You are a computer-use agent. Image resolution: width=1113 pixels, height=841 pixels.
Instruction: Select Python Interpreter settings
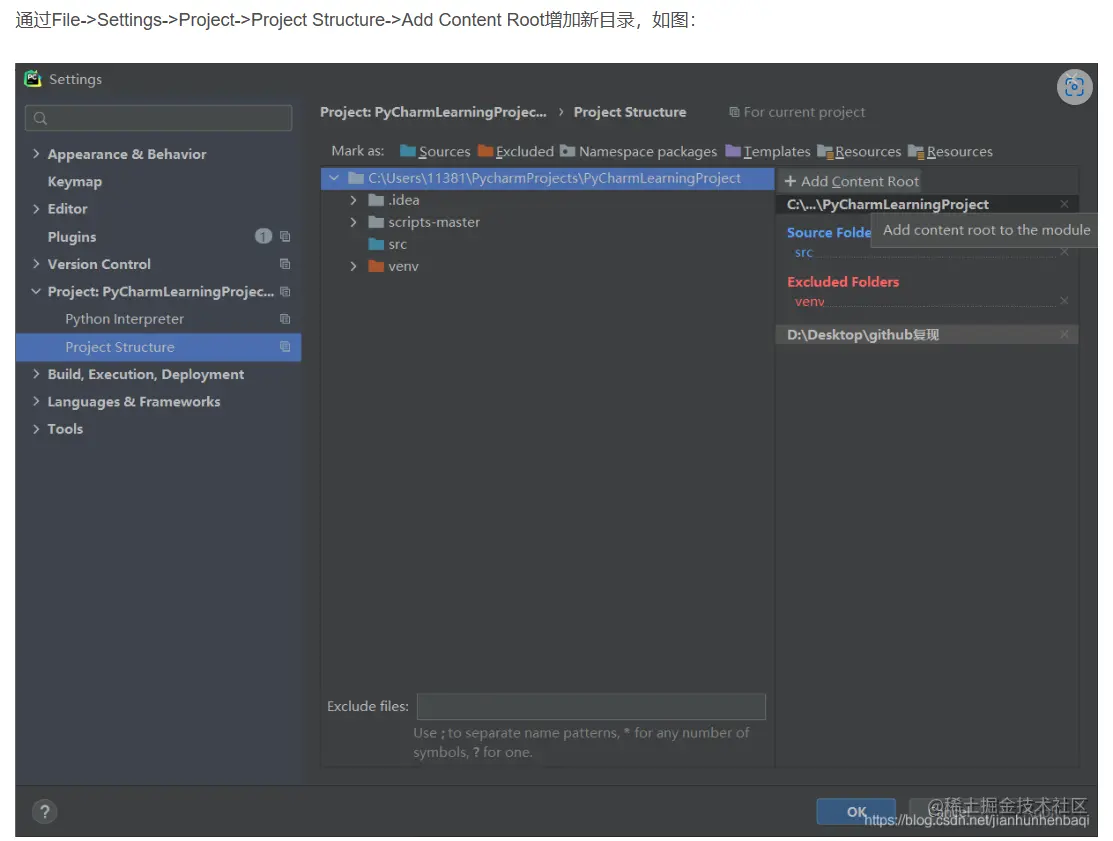click(124, 319)
